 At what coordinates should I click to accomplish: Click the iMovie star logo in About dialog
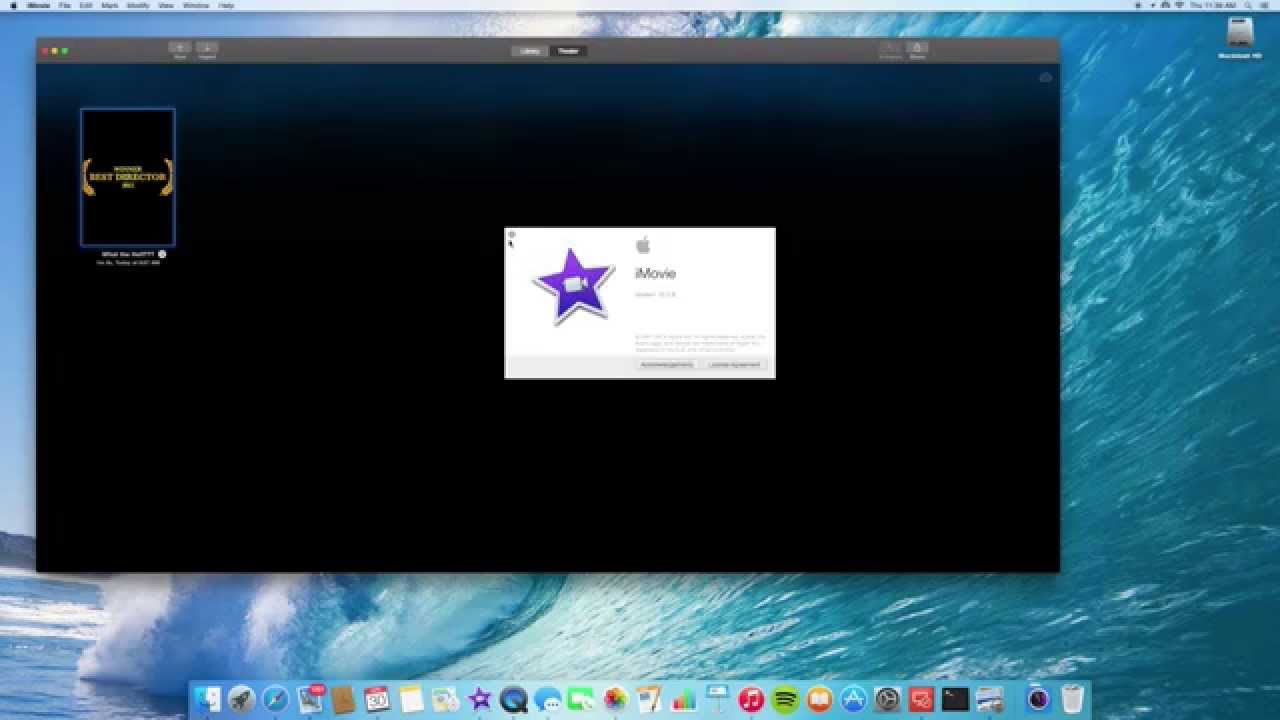click(x=573, y=286)
